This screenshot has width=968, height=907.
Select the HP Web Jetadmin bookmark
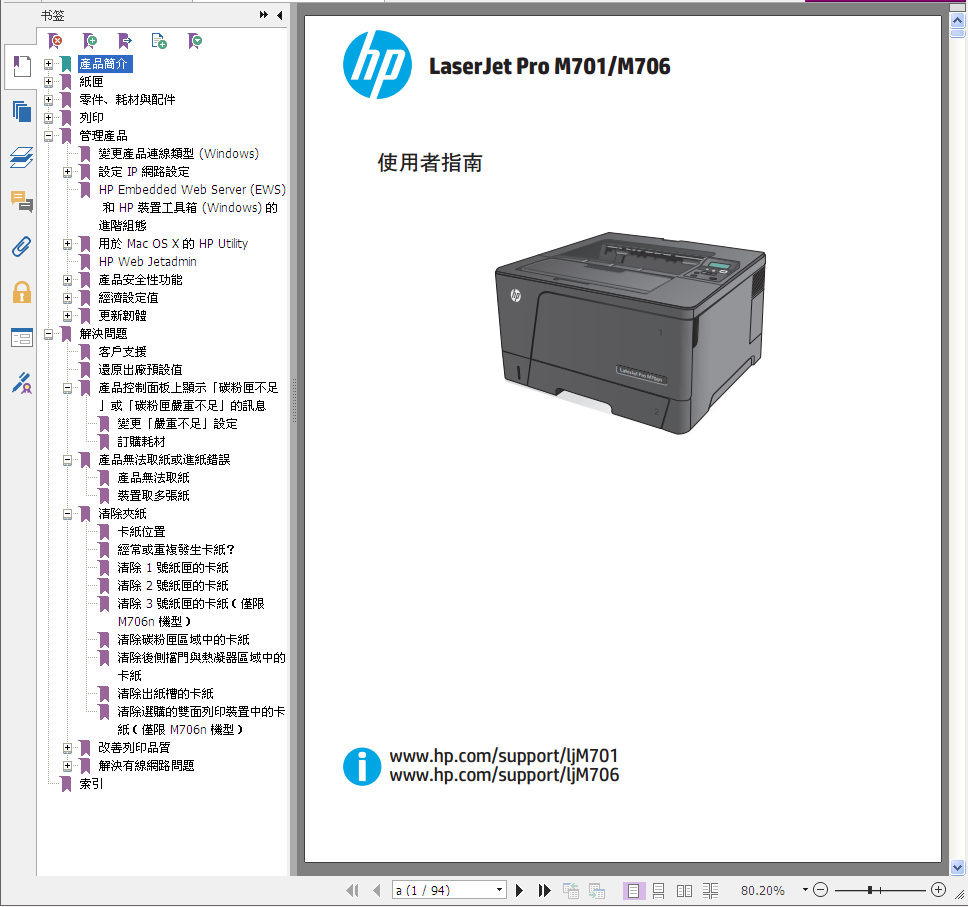click(x=148, y=262)
